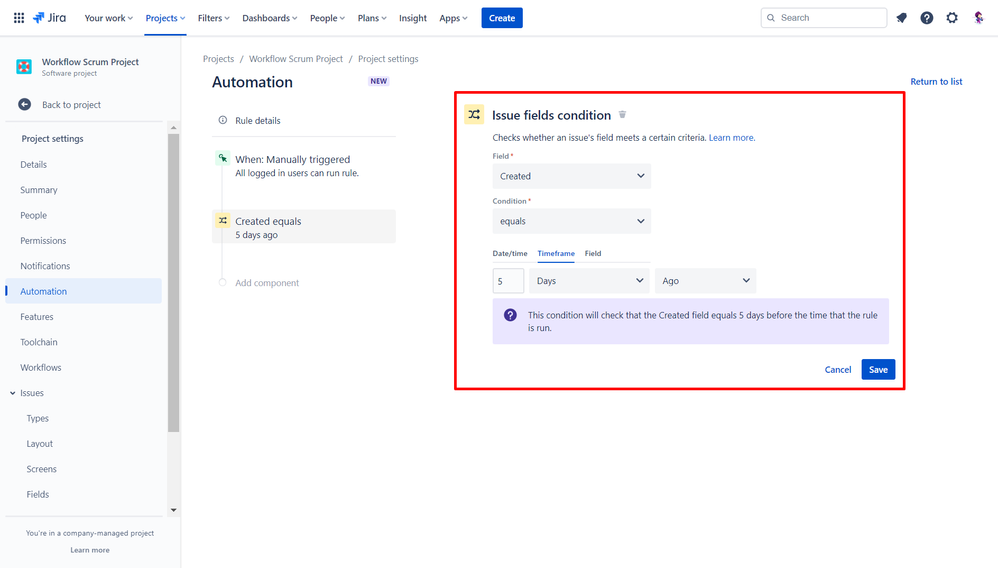Click the sidebar scrollbar down arrow
998x568 pixels.
pyautogui.click(x=174, y=510)
